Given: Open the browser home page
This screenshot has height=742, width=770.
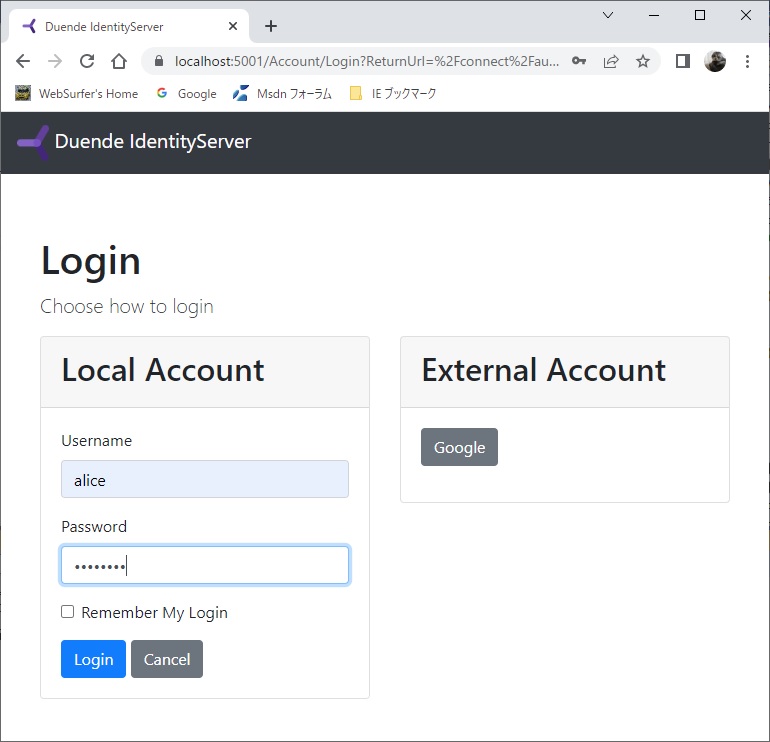Looking at the screenshot, I should tap(119, 61).
